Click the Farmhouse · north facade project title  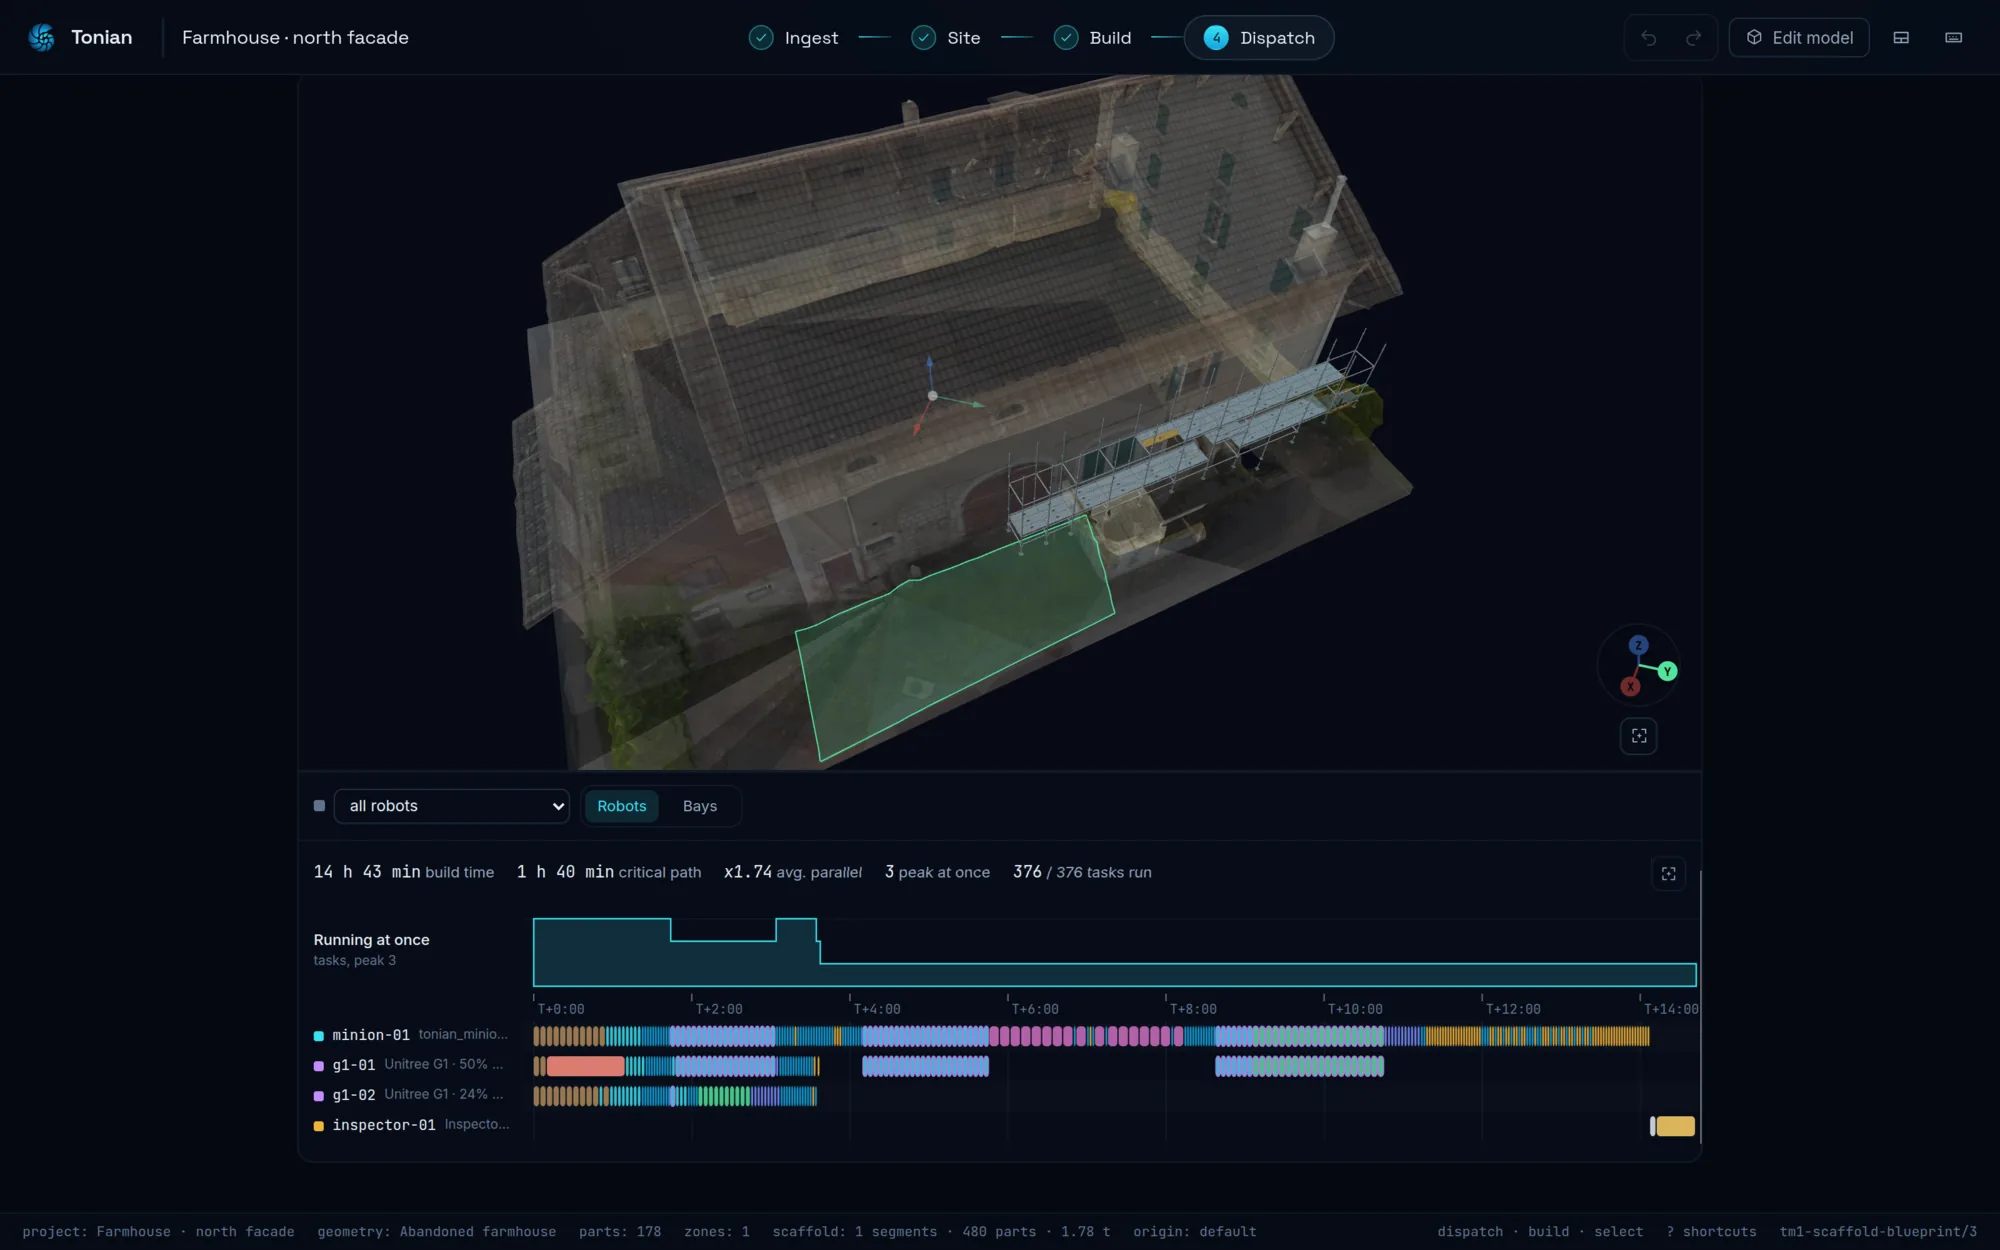pos(295,37)
